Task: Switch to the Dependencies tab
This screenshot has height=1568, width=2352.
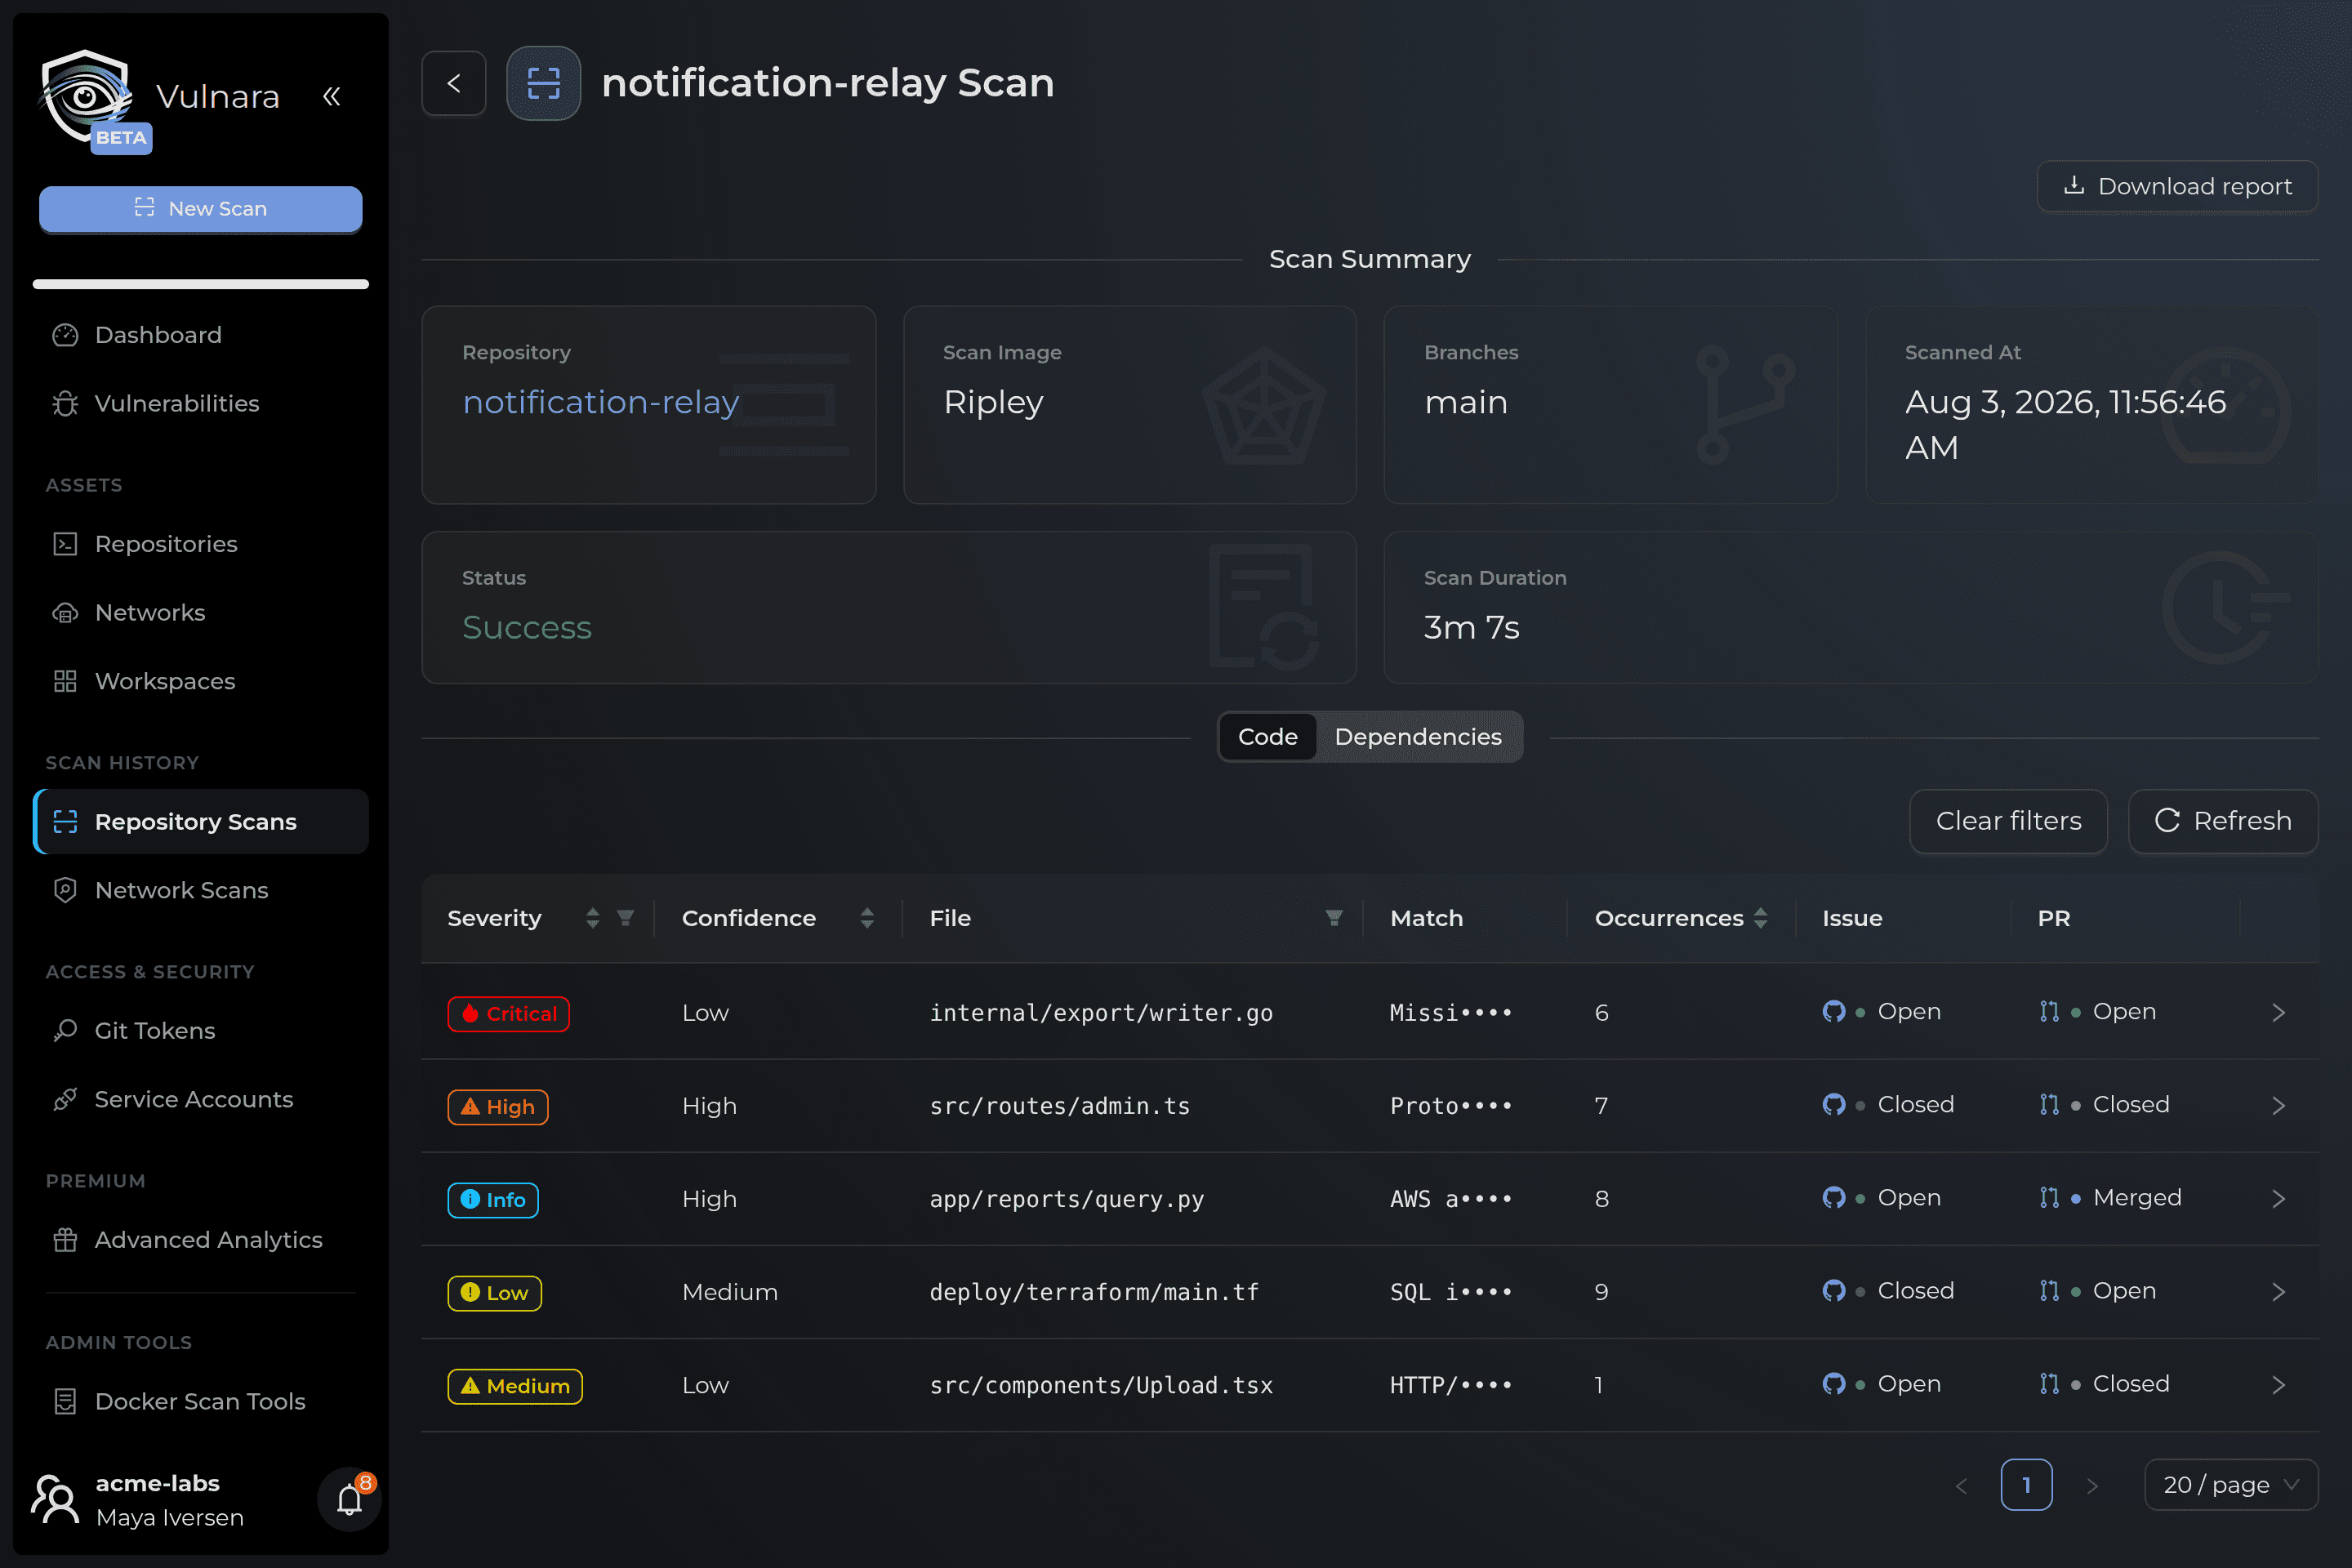Action: pyautogui.click(x=1418, y=737)
